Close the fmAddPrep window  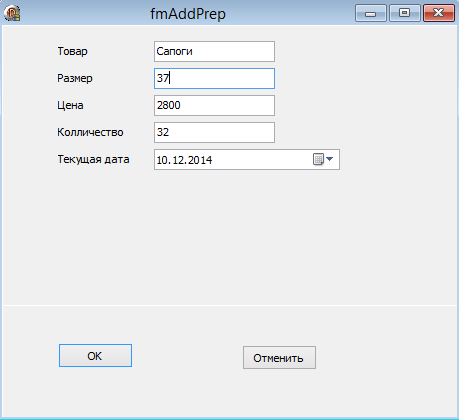coord(439,13)
